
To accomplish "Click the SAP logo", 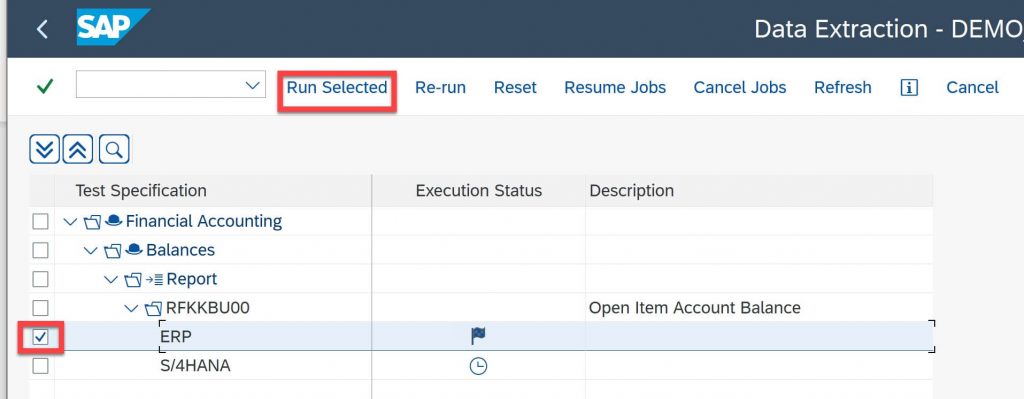I will coord(112,27).
